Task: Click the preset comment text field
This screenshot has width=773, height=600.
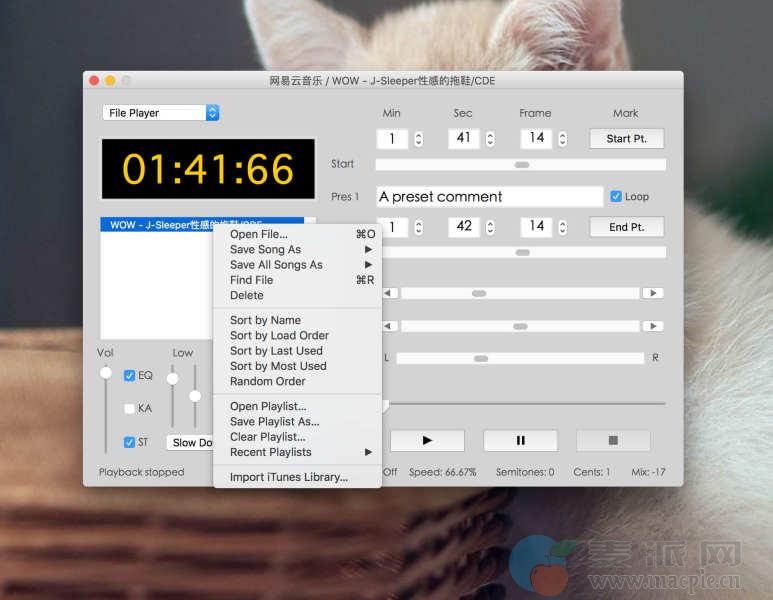Action: [489, 197]
